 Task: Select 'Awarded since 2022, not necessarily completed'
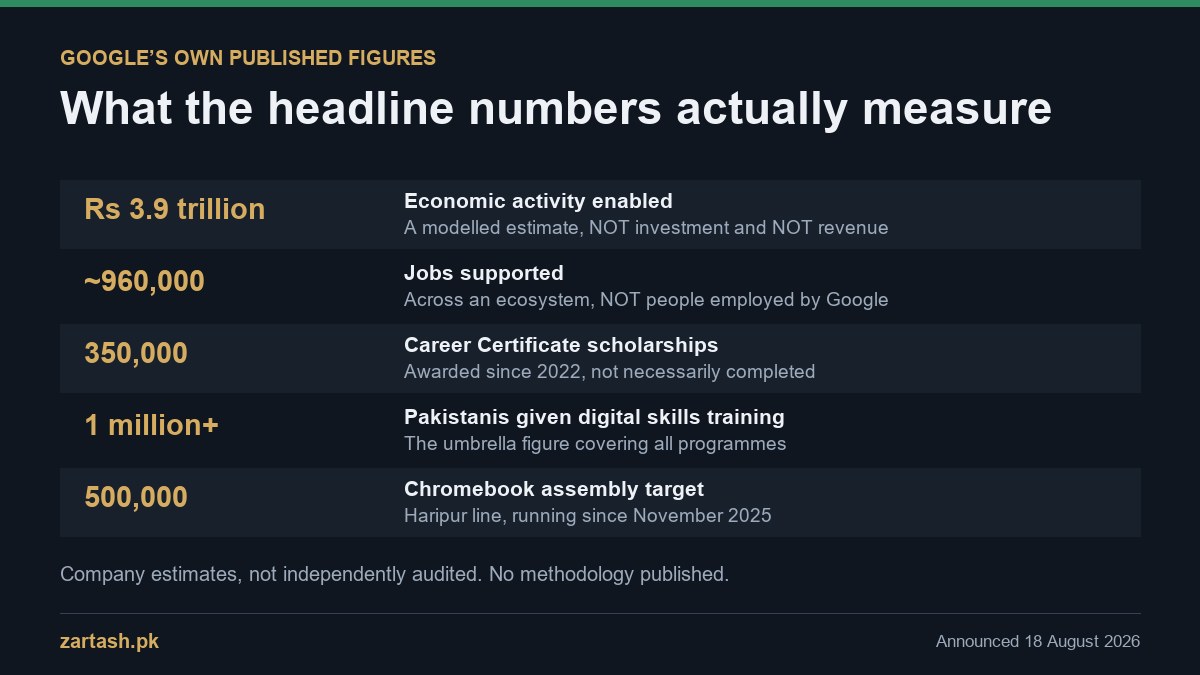click(609, 372)
